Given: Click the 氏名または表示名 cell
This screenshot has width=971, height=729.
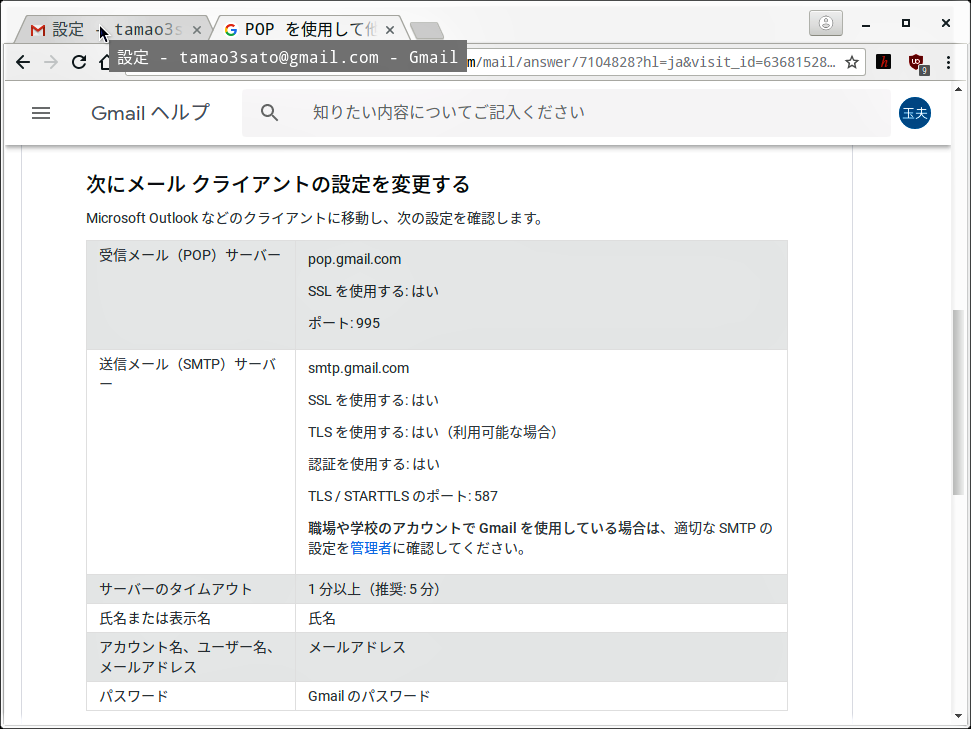Looking at the screenshot, I should (191, 618).
